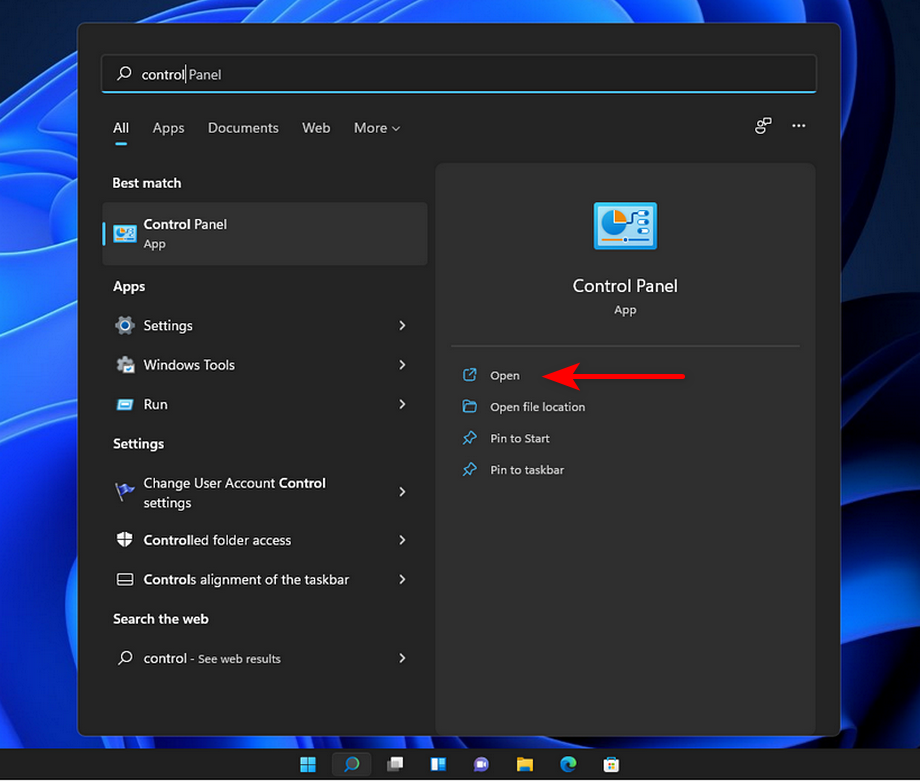This screenshot has width=920, height=782.
Task: Click the Run app icon
Action: 123,404
